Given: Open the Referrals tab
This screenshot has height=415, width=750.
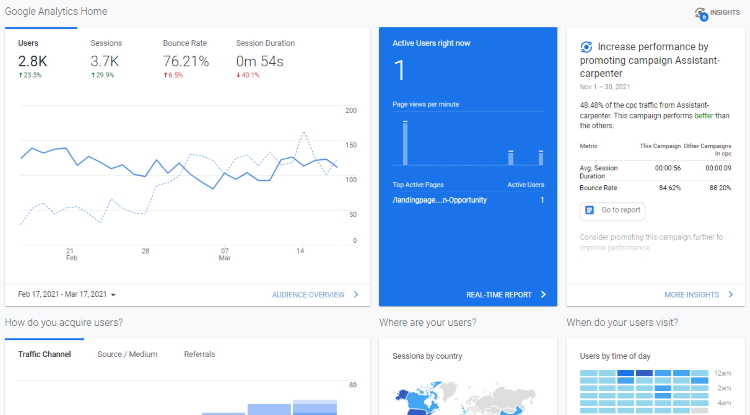Looking at the screenshot, I should point(199,354).
